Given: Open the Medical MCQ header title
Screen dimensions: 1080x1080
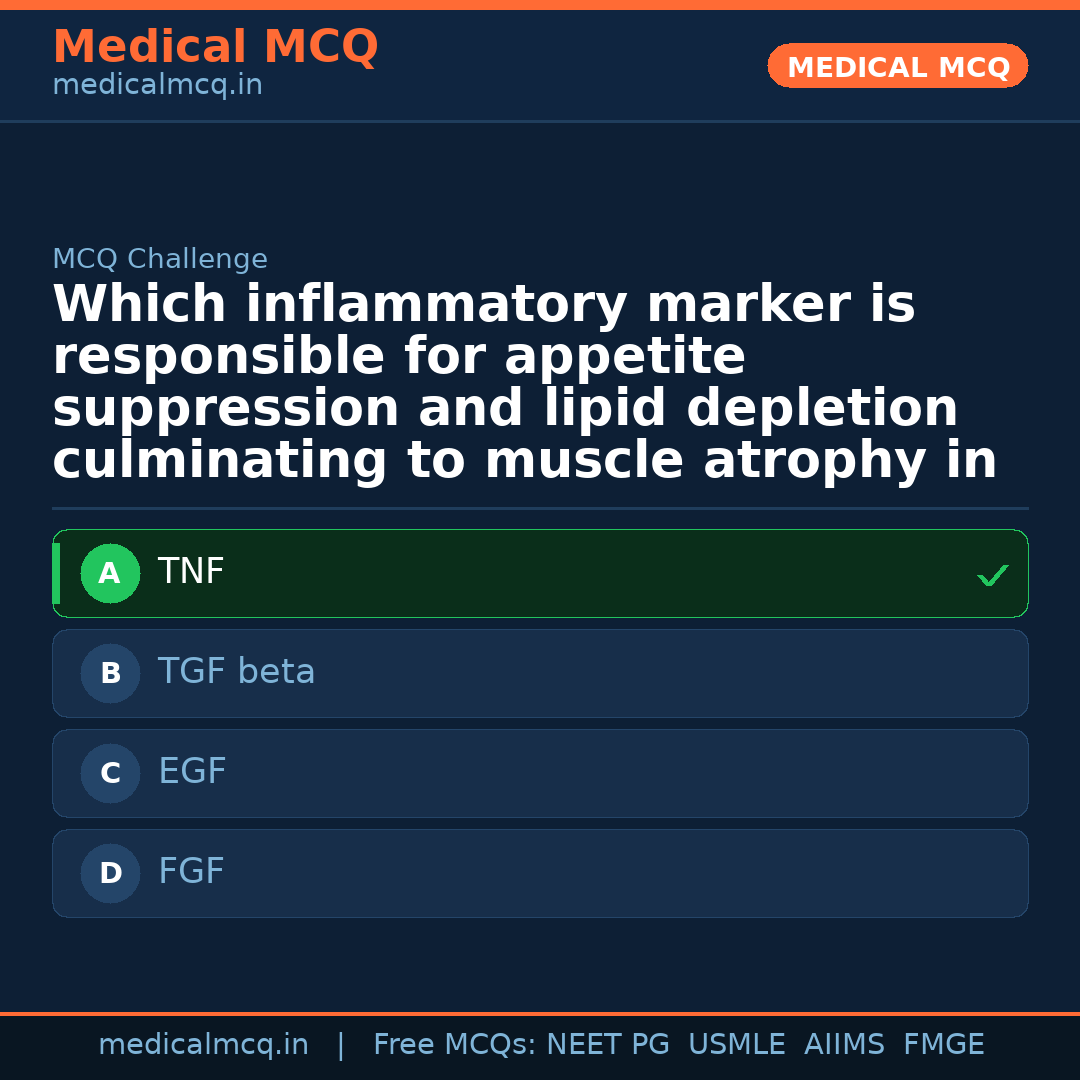Looking at the screenshot, I should [x=215, y=47].
